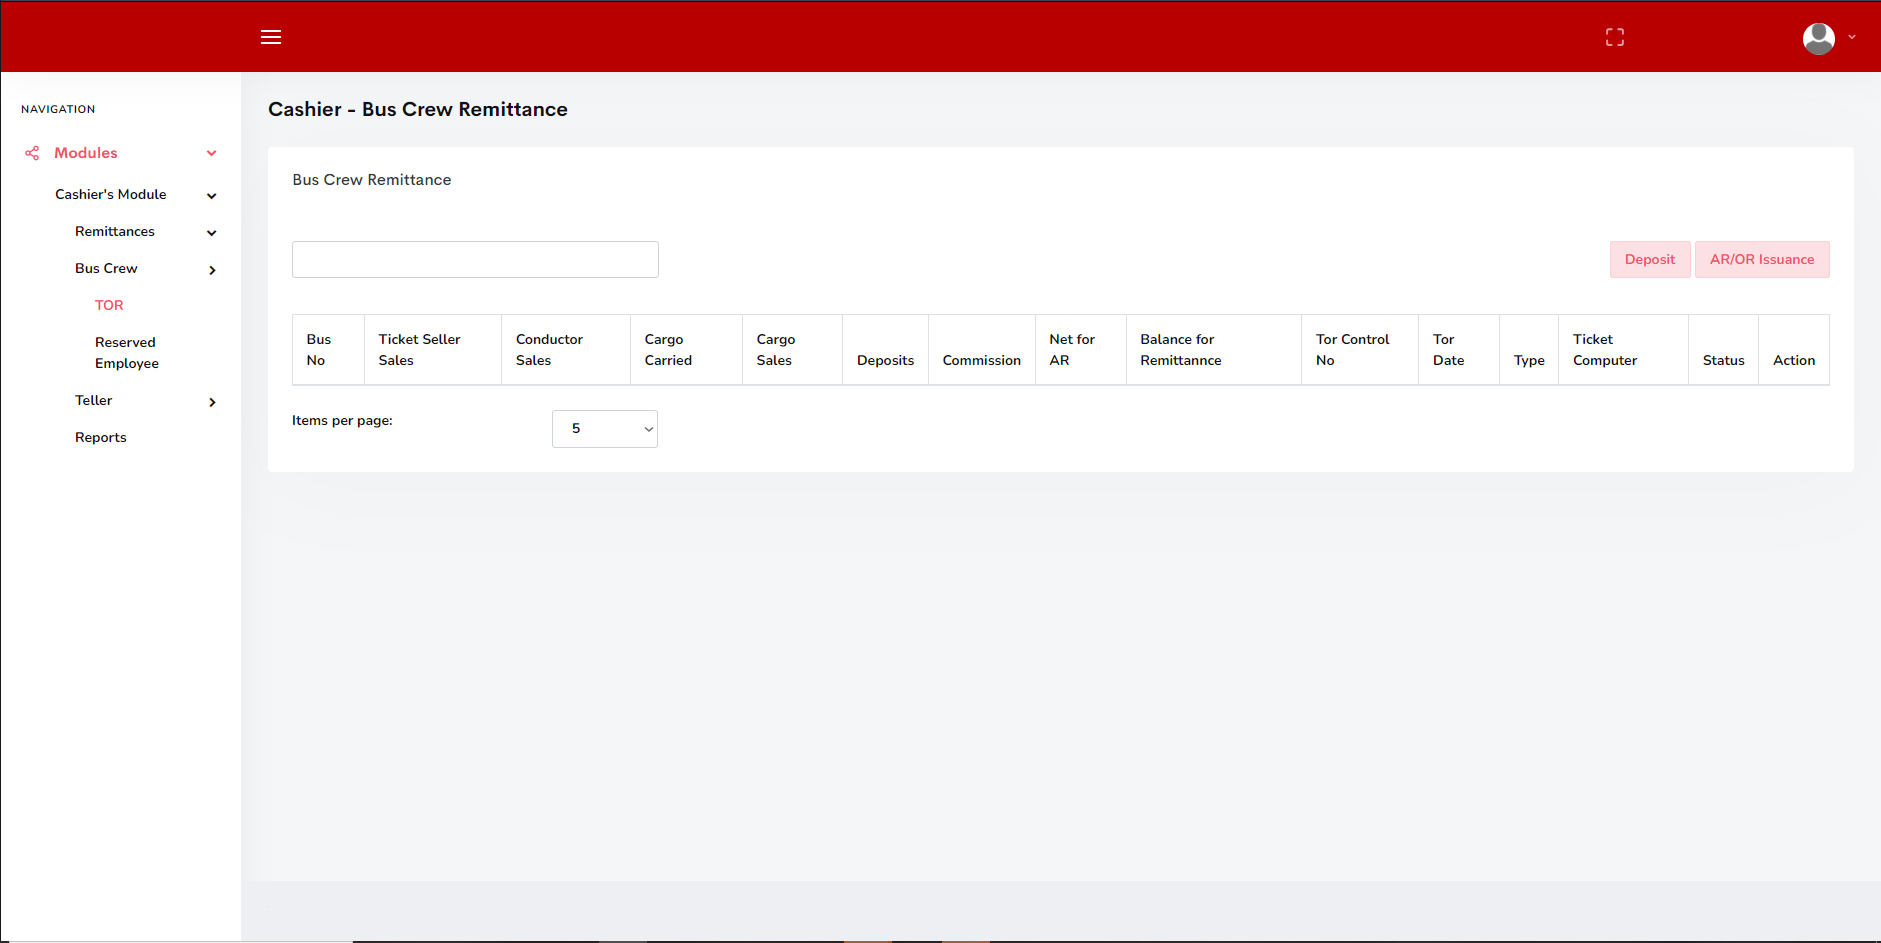Collapse the Remittances submenu

[x=211, y=233]
